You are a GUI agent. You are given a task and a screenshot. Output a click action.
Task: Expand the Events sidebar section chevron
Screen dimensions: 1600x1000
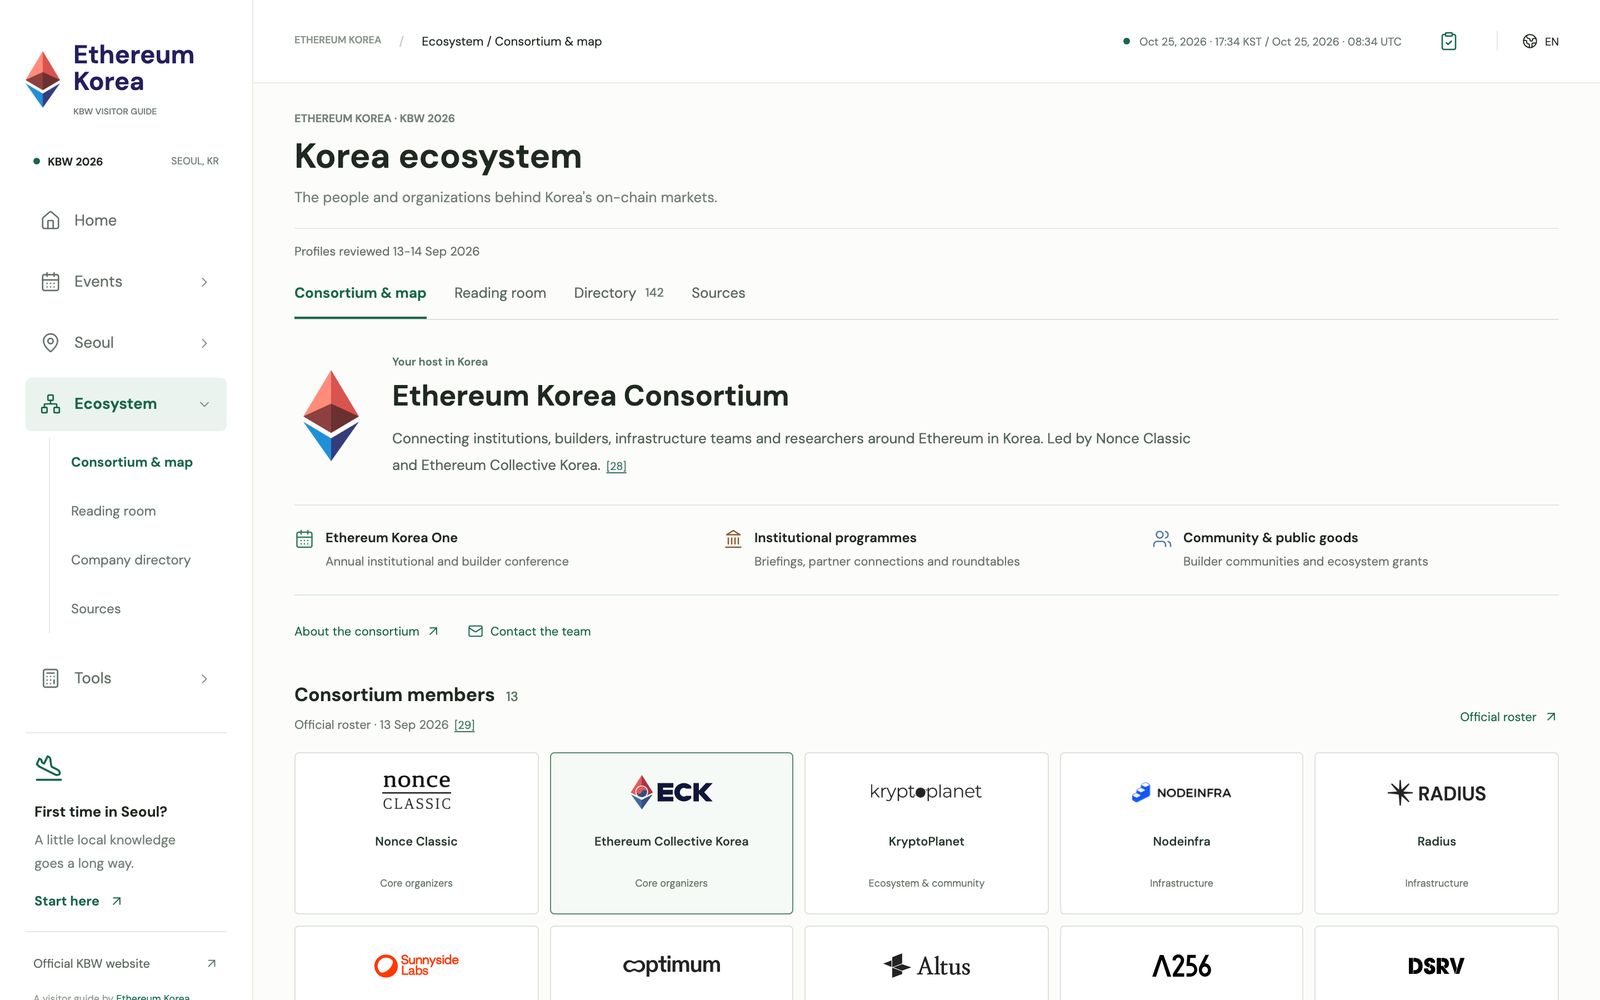pos(204,282)
